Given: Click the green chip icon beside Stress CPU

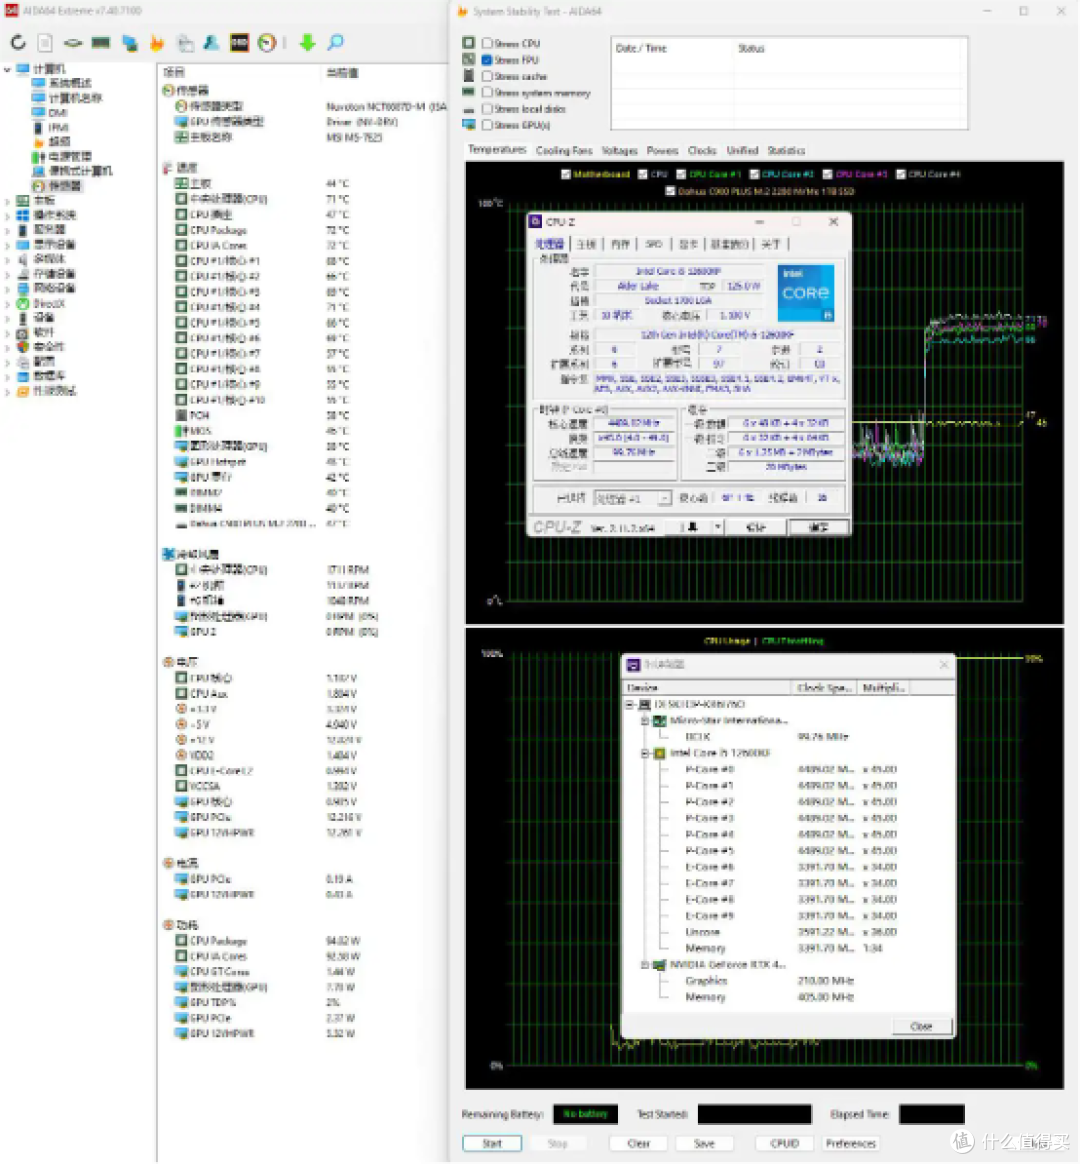Looking at the screenshot, I should point(468,43).
